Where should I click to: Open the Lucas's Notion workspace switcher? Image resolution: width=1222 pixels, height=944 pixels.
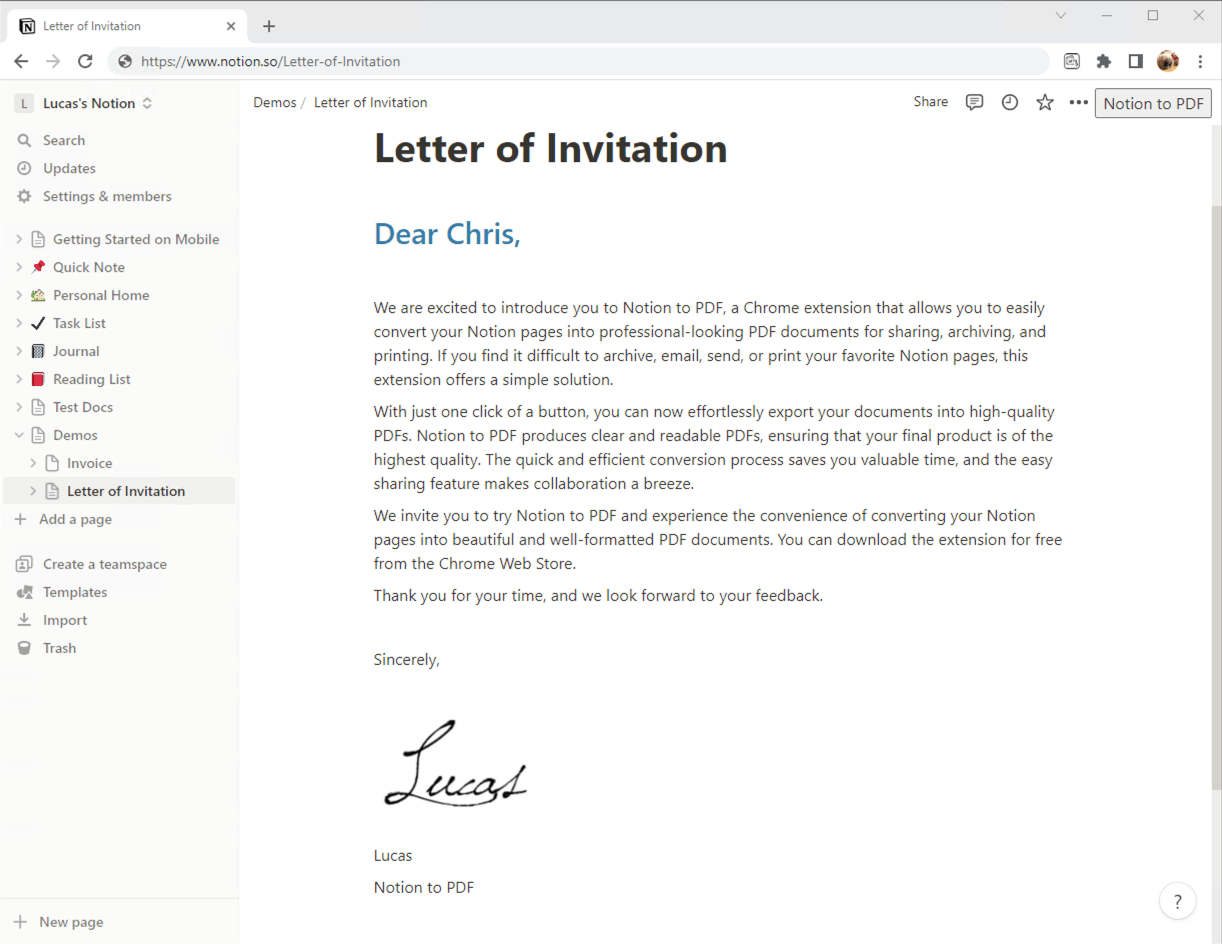coord(88,102)
